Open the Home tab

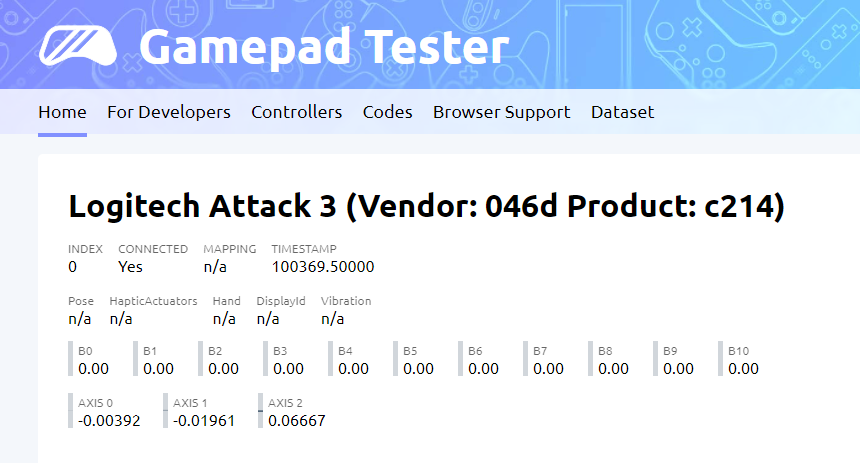tap(62, 112)
